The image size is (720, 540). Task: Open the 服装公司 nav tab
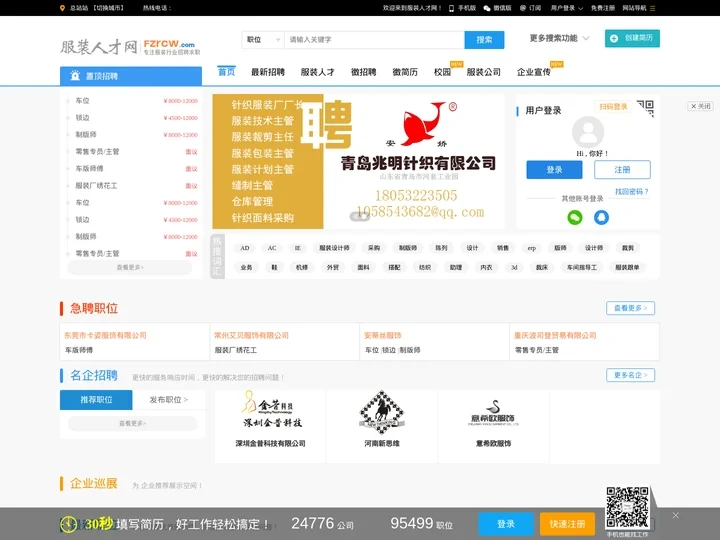click(484, 72)
